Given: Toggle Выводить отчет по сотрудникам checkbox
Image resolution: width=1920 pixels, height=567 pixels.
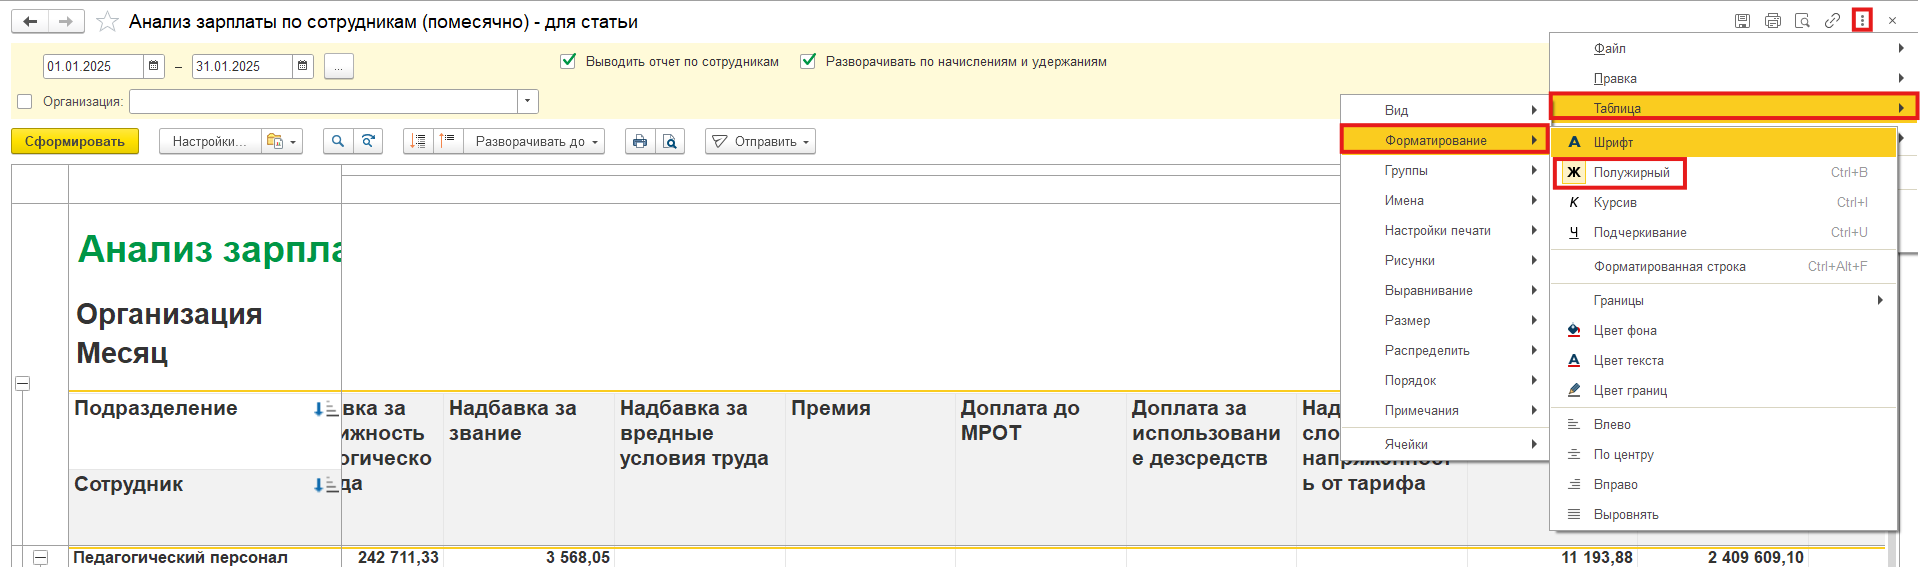Looking at the screenshot, I should (x=568, y=61).
